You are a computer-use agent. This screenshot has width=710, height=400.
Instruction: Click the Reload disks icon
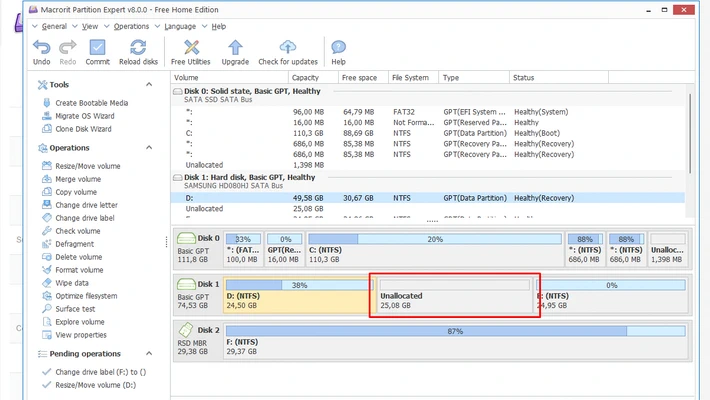[138, 48]
